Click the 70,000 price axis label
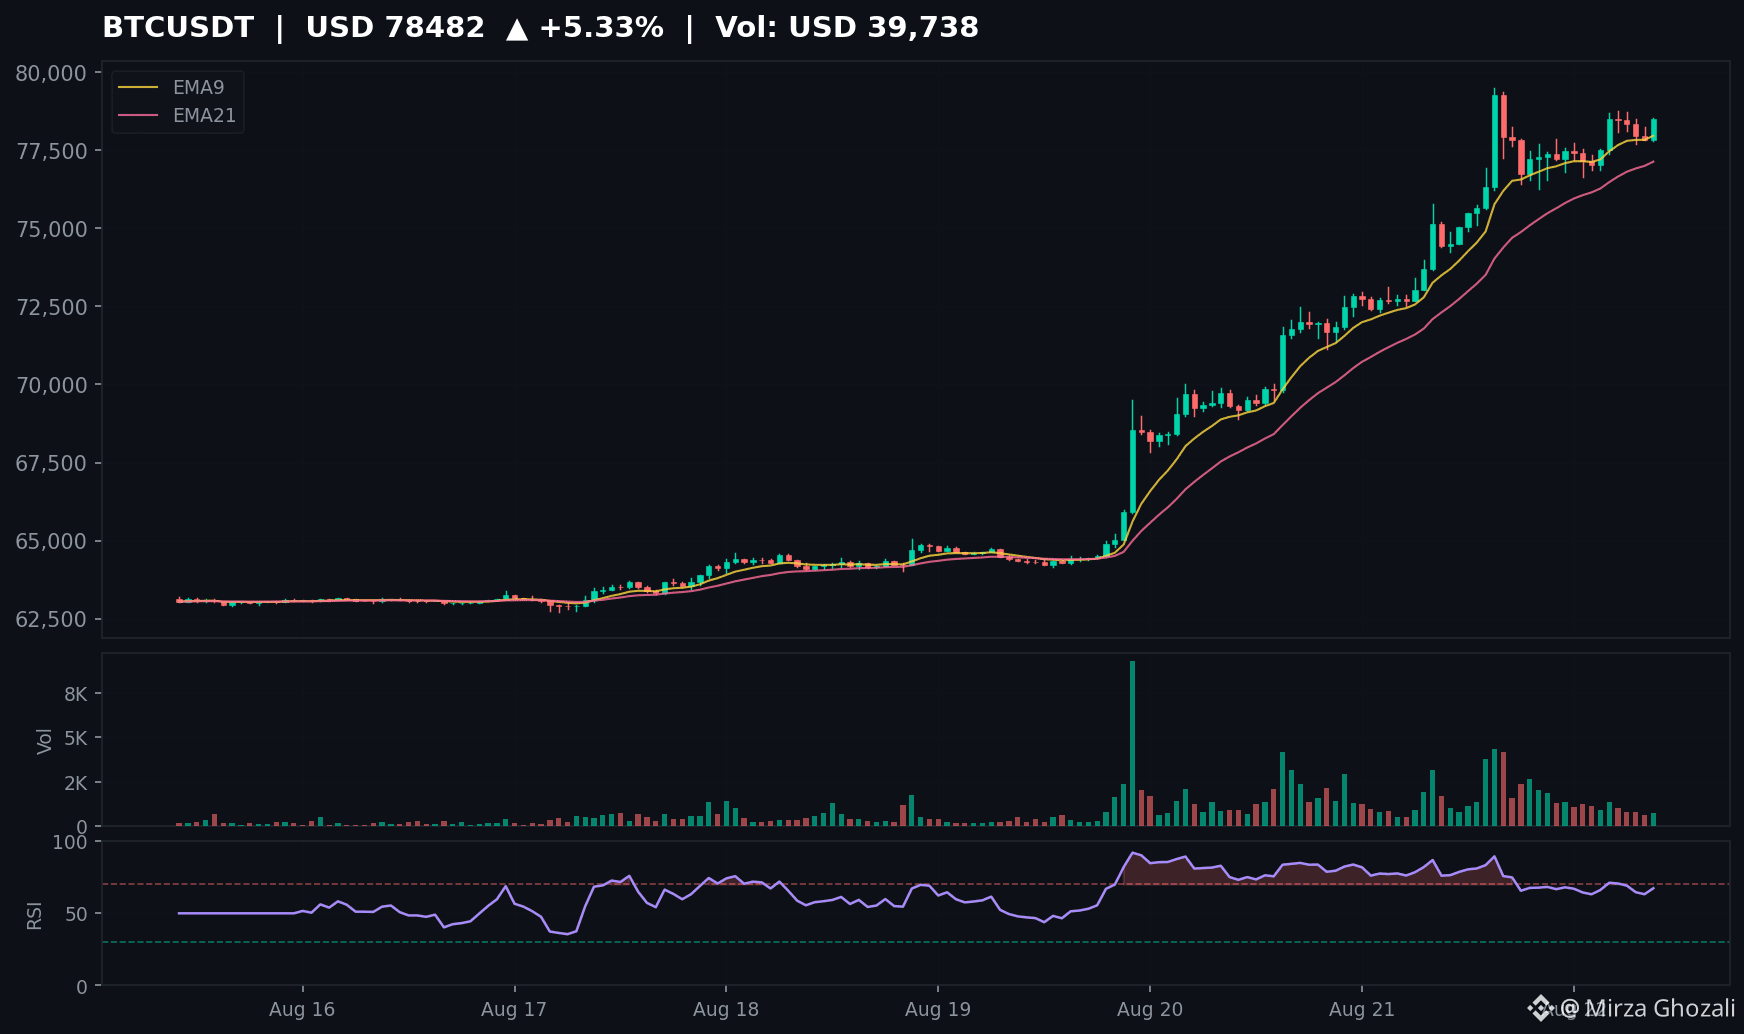The width and height of the screenshot is (1744, 1034). point(51,385)
